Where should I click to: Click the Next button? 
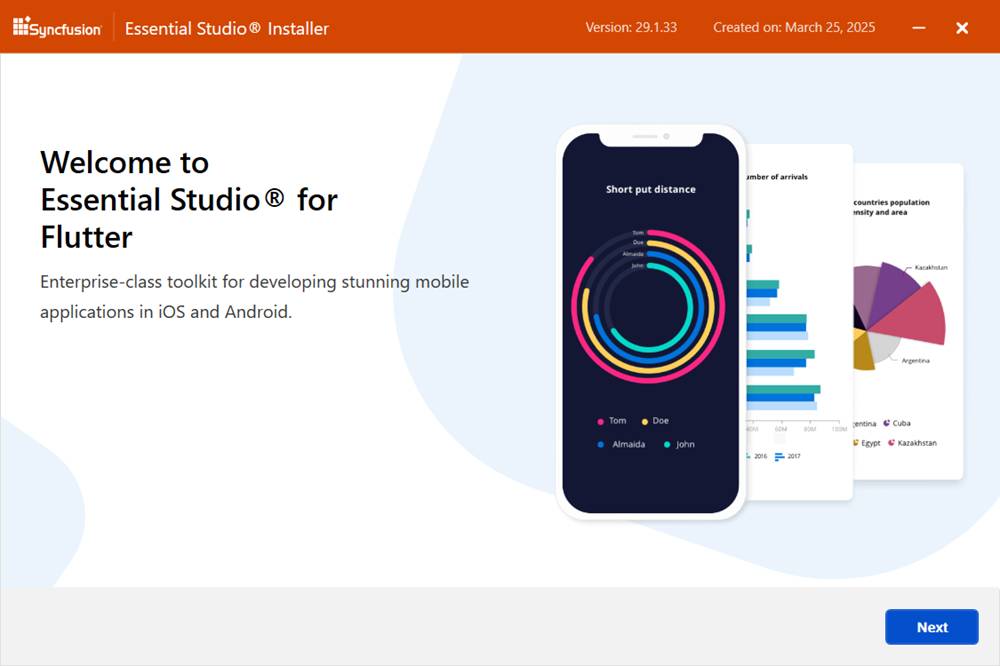coord(931,626)
